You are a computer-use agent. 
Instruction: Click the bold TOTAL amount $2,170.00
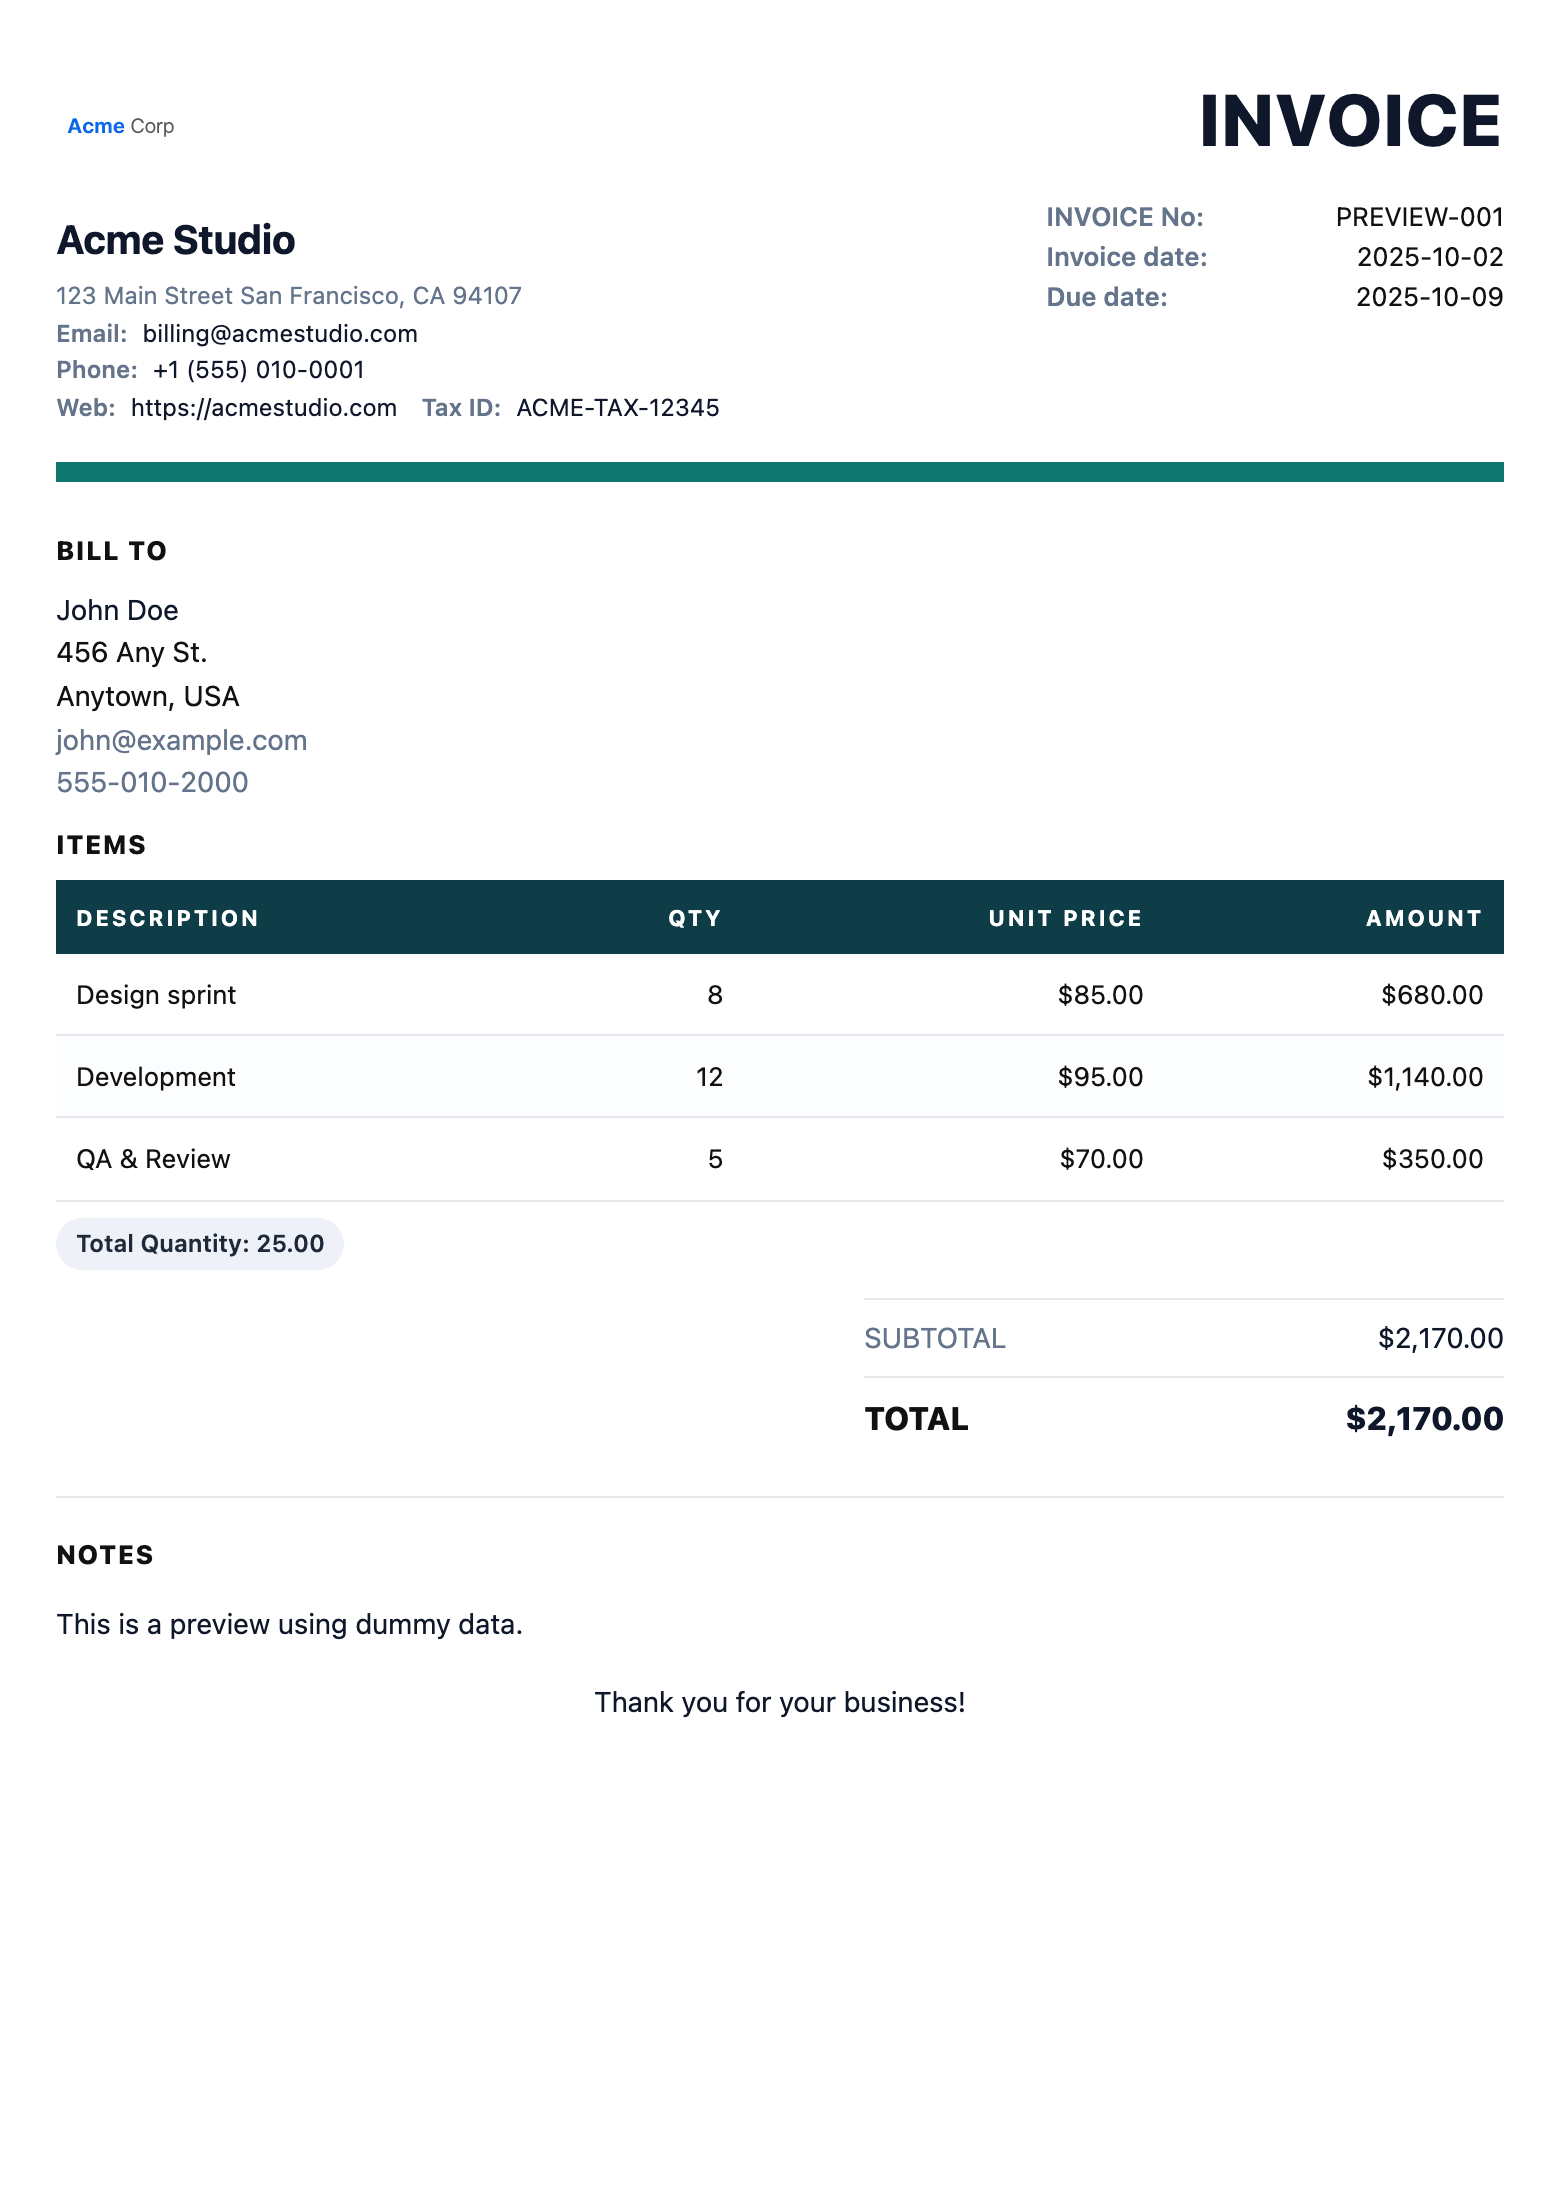pos(1424,1419)
